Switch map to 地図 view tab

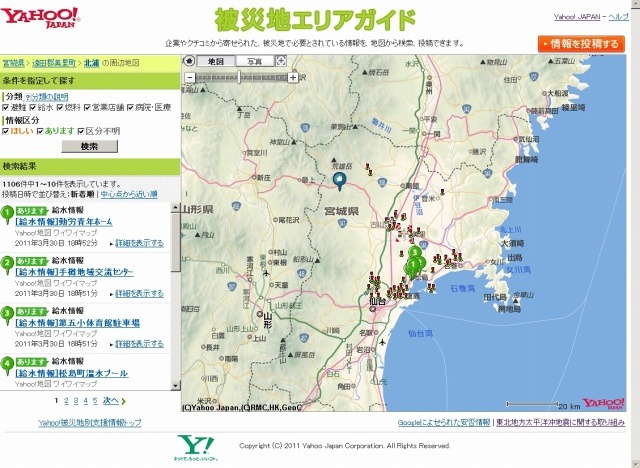pos(216,61)
